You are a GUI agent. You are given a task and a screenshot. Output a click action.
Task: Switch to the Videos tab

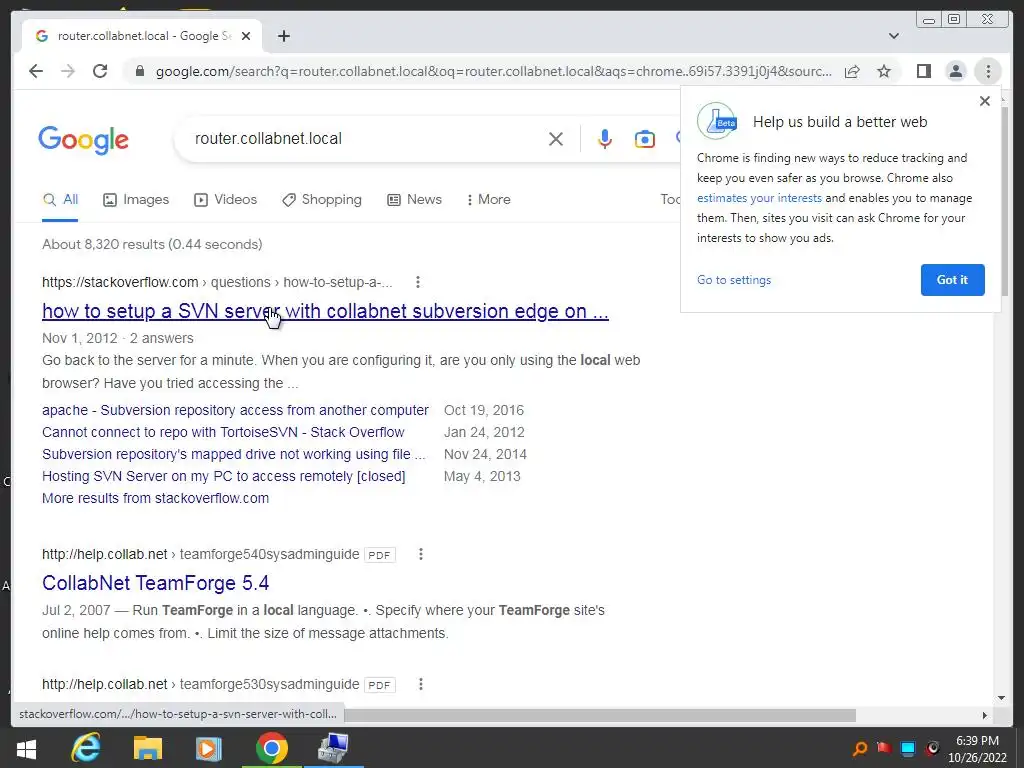[x=225, y=200]
